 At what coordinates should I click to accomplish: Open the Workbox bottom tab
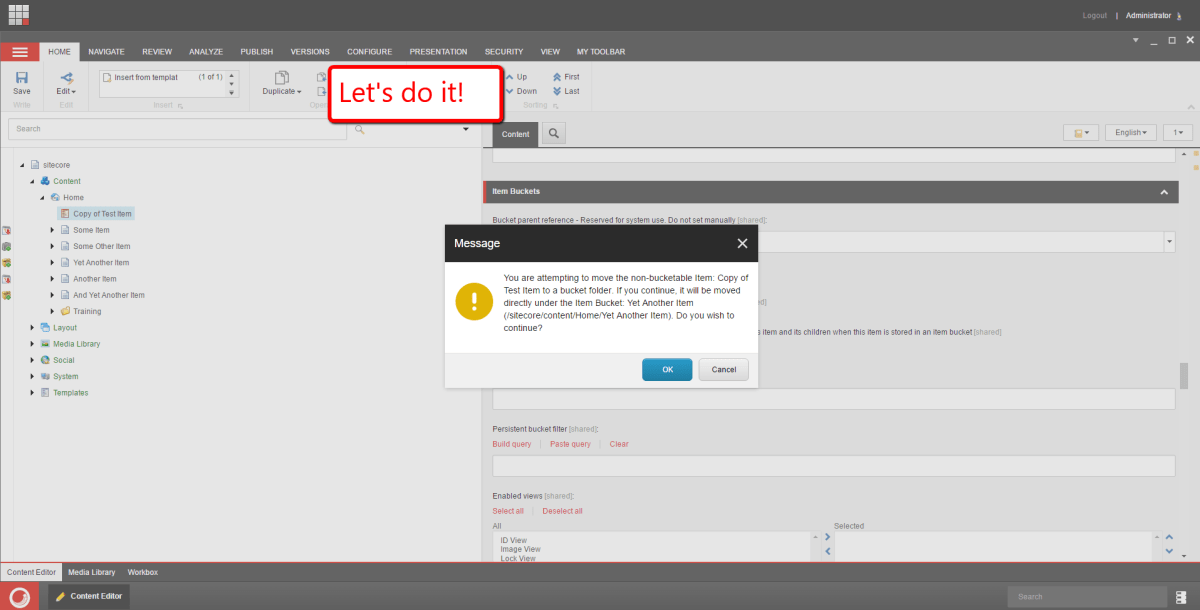[142, 572]
